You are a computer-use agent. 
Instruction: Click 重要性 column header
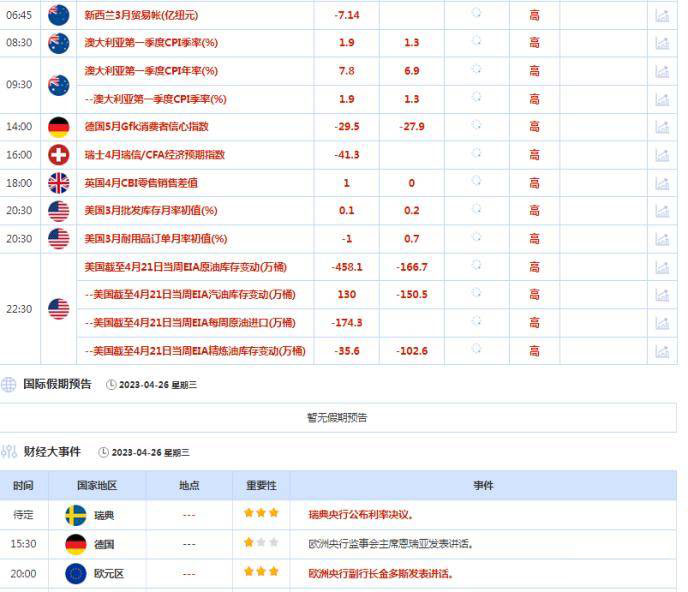(x=262, y=485)
